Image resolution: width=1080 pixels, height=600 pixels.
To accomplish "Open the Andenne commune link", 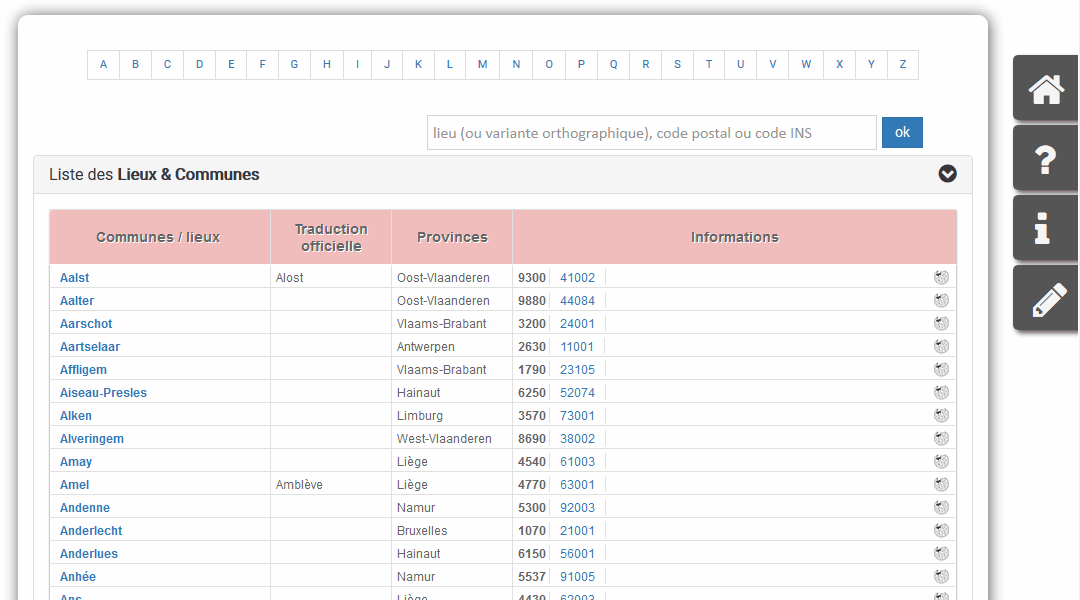I will pos(85,508).
